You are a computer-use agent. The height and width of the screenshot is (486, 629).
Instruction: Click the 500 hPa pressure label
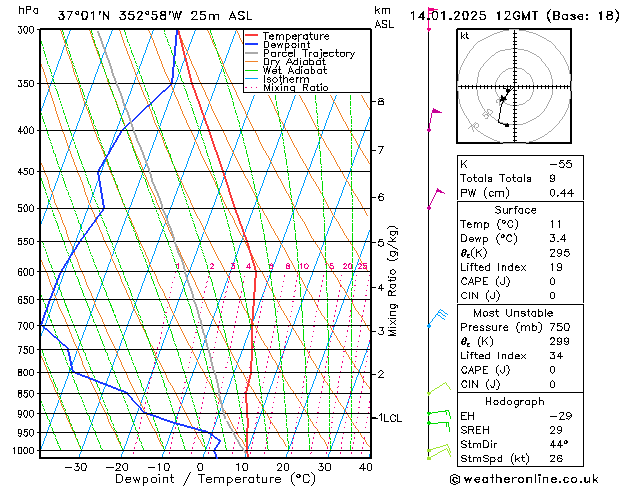pyautogui.click(x=28, y=209)
